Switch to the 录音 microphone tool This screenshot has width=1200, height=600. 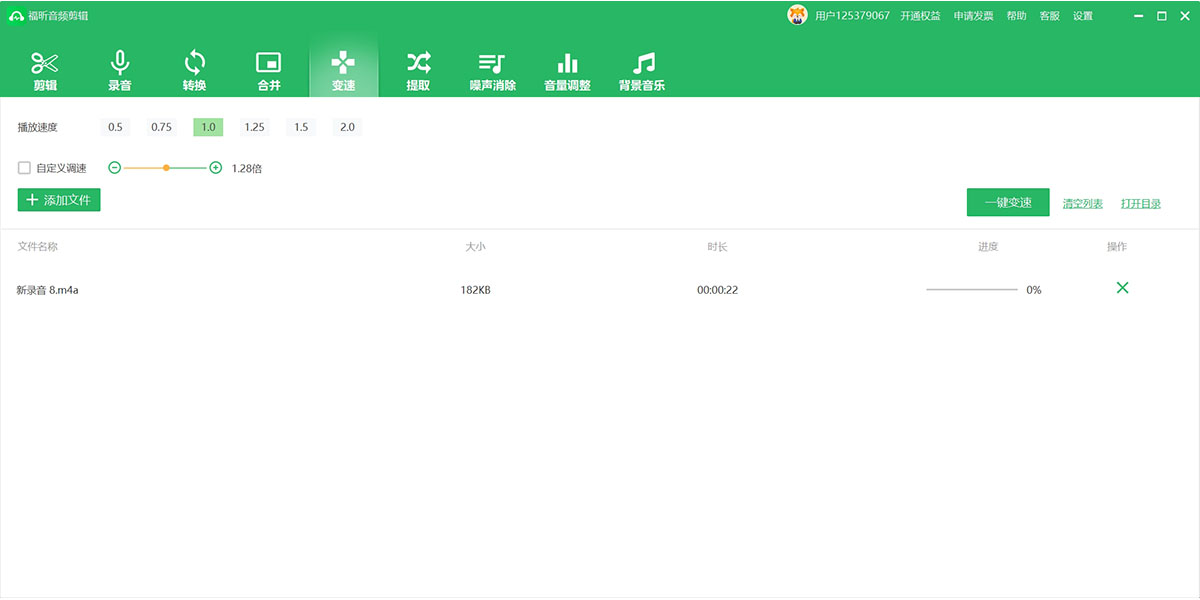pos(119,70)
